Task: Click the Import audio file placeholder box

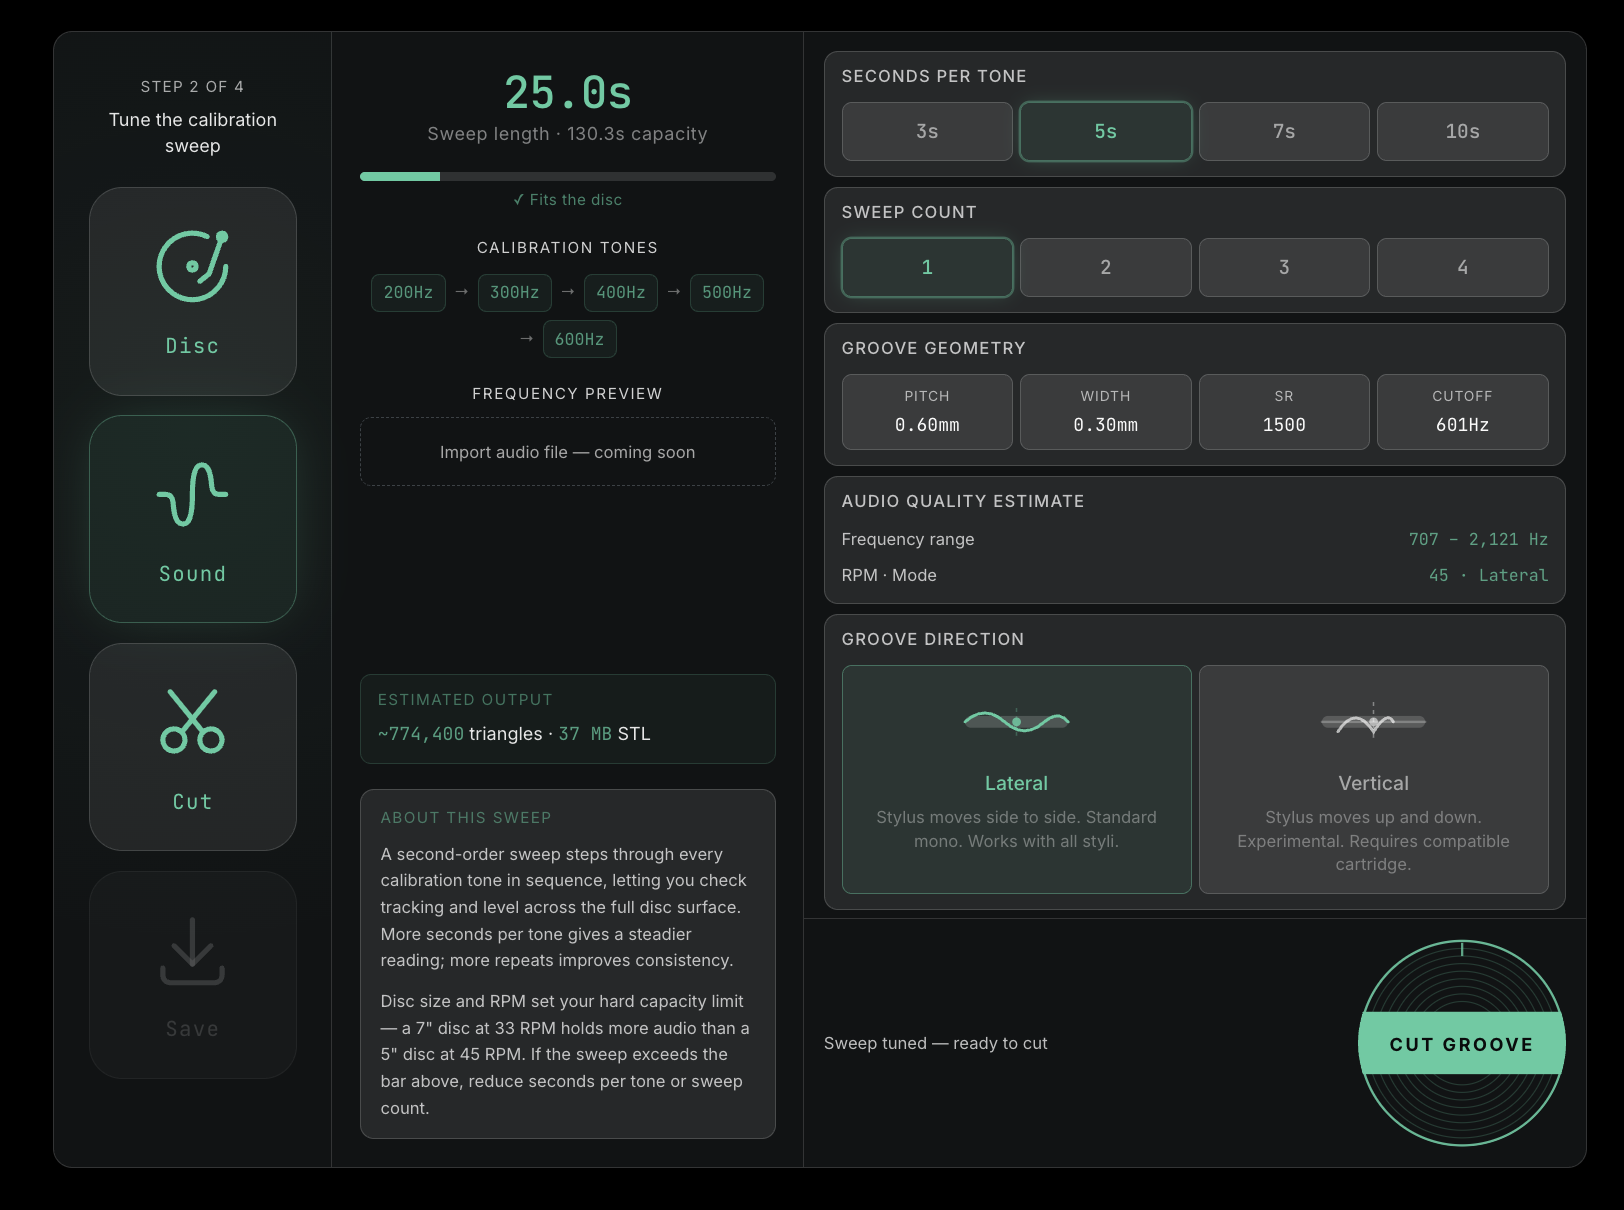Action: [567, 452]
